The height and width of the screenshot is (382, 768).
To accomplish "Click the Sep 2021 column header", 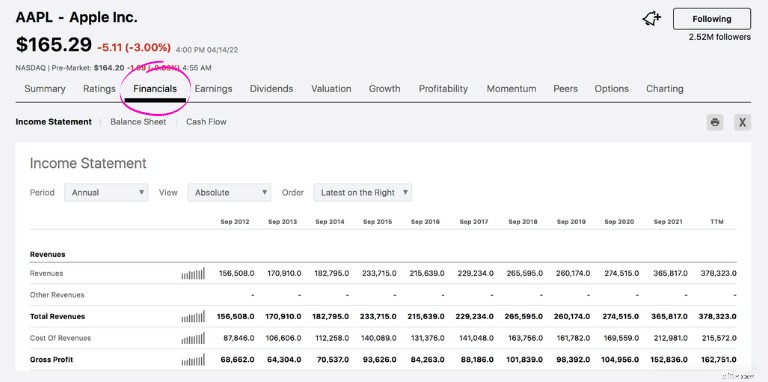I will click(668, 222).
